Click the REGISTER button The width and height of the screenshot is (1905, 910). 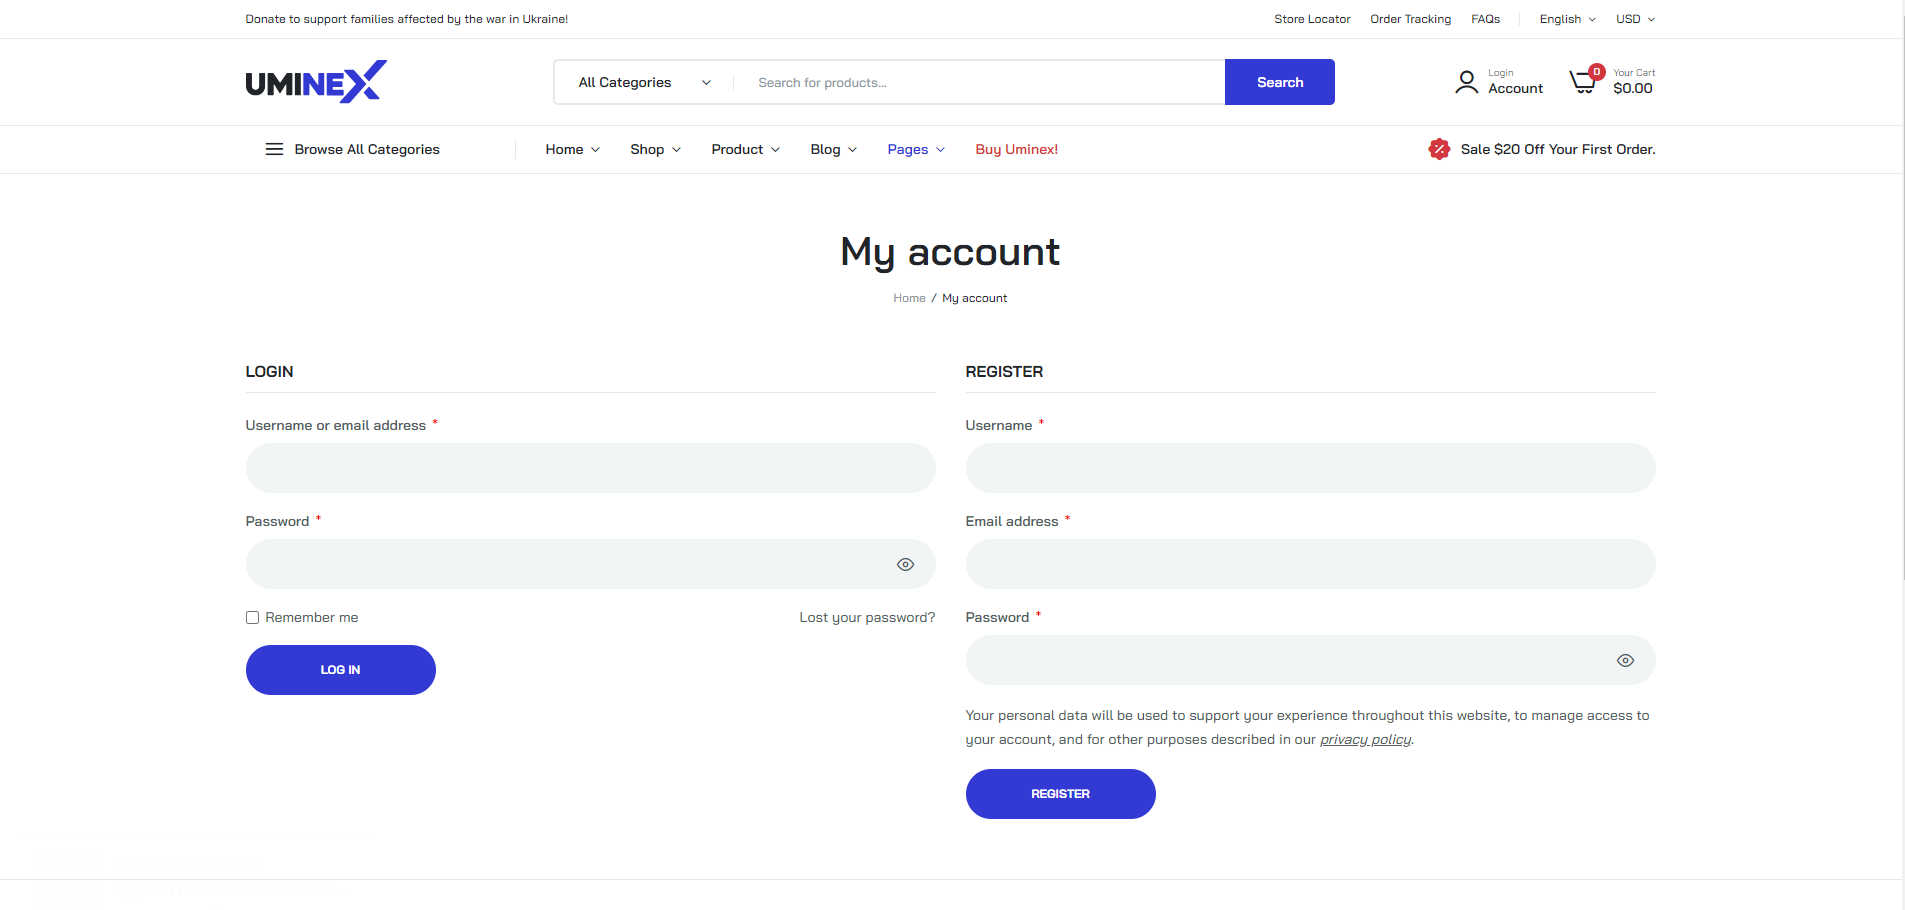1060,794
